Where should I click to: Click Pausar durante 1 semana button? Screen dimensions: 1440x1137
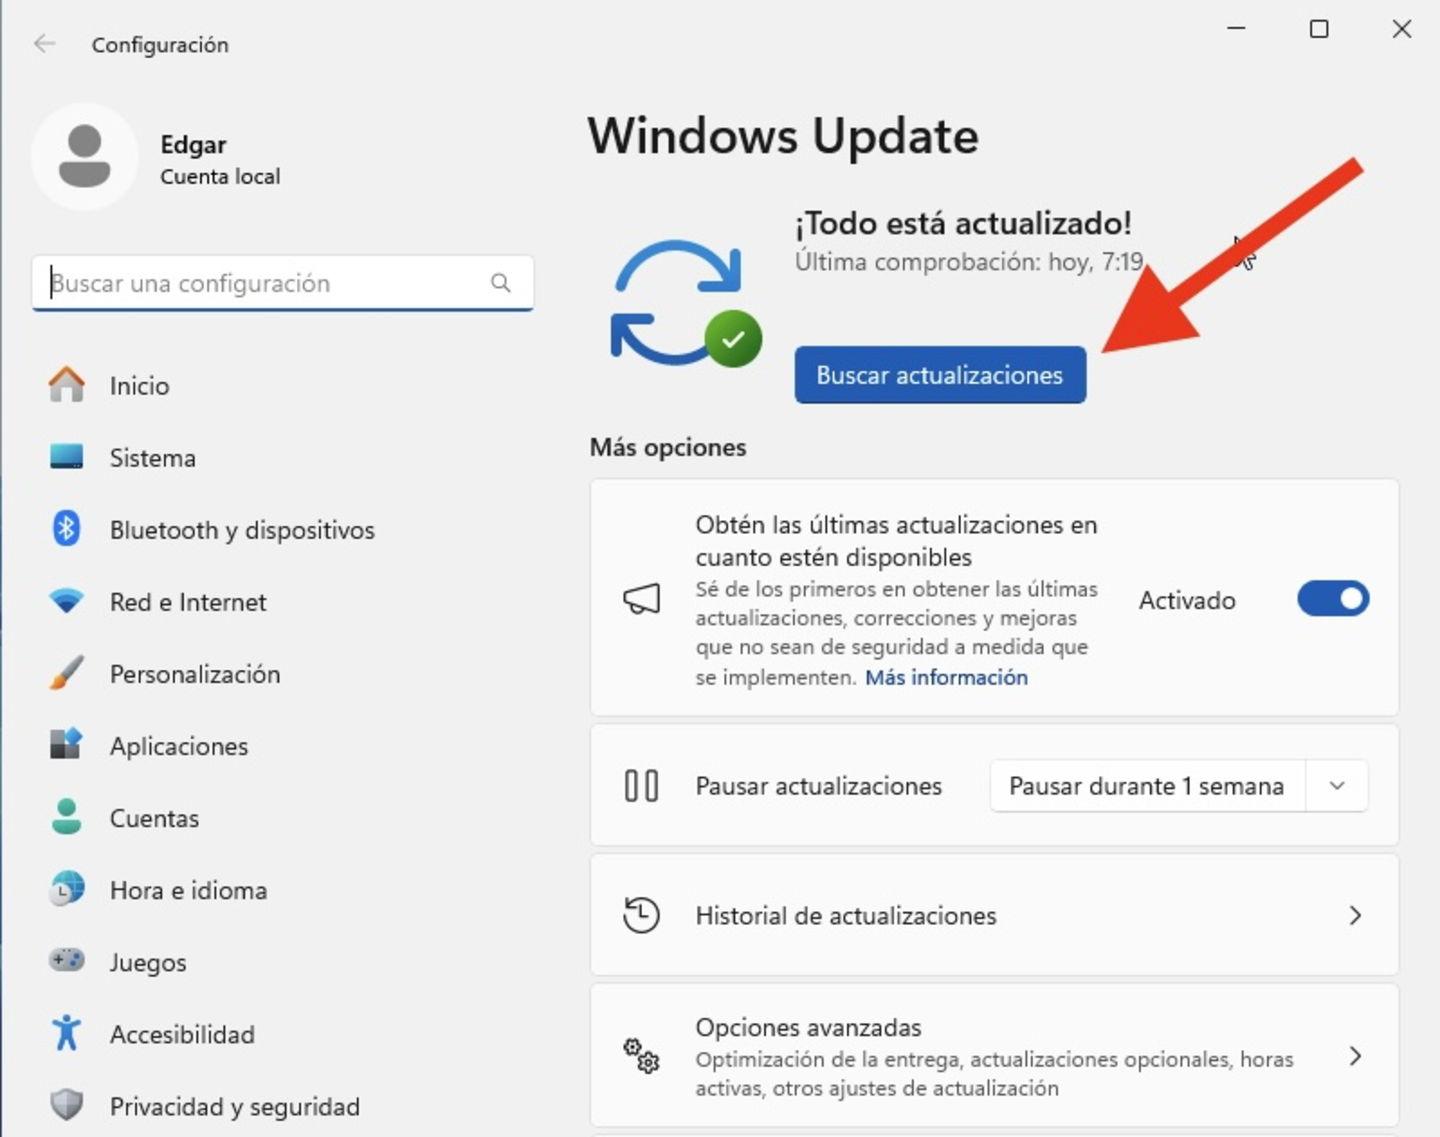[x=1146, y=786]
